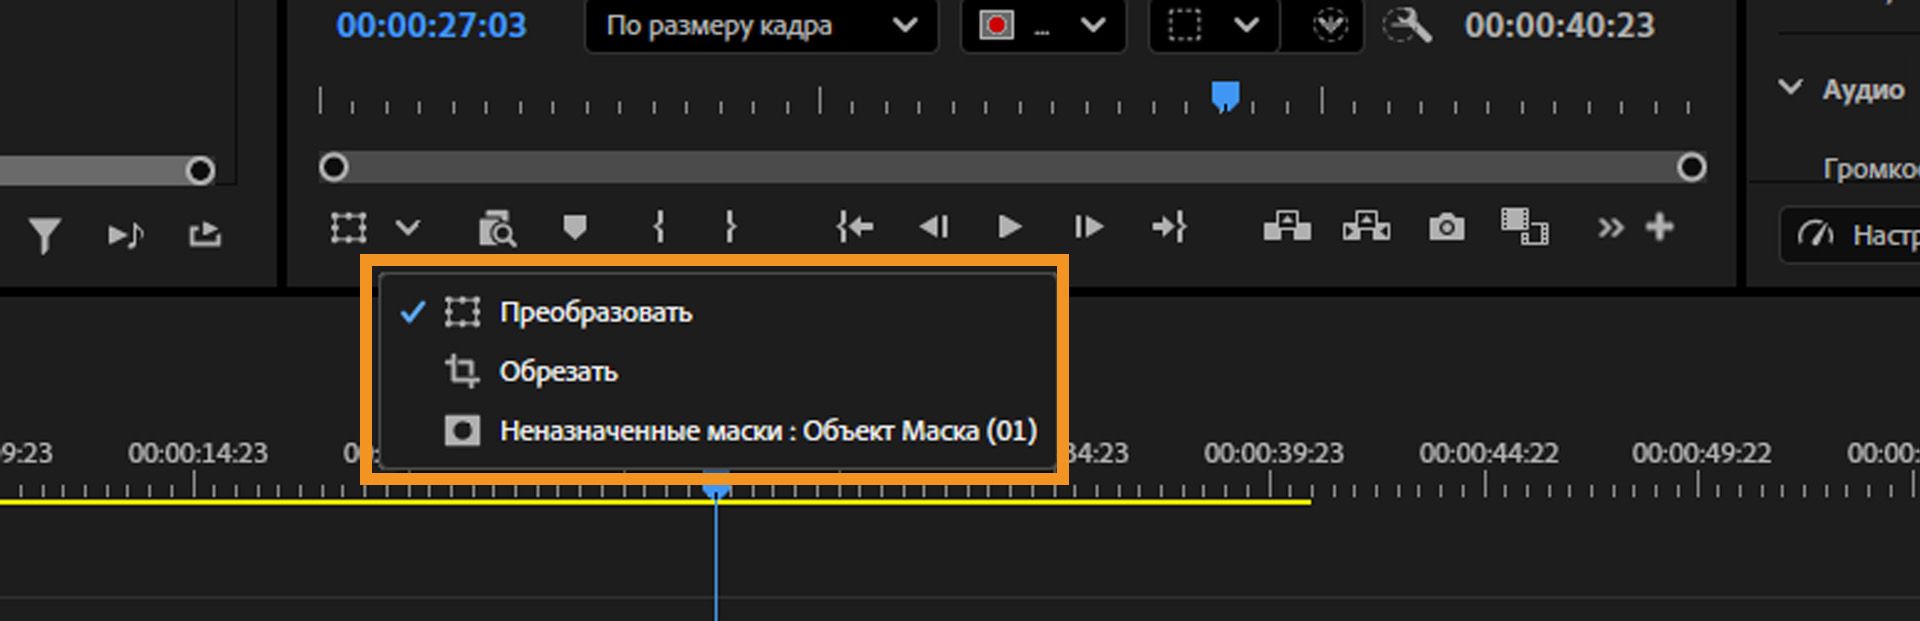Click the timeline ruler at 00:00:14:23

coord(198,453)
